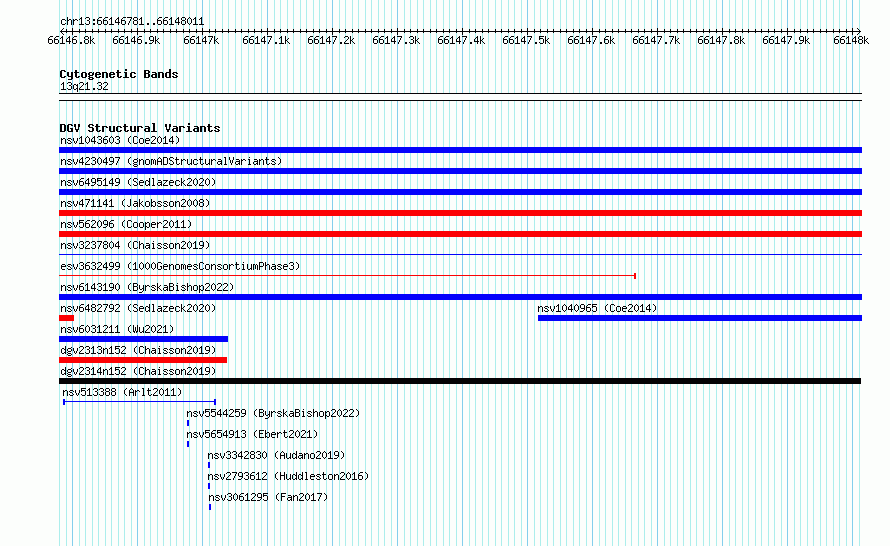Click the 66147.3k ruler label
The image size is (890, 546).
[x=396, y=40]
